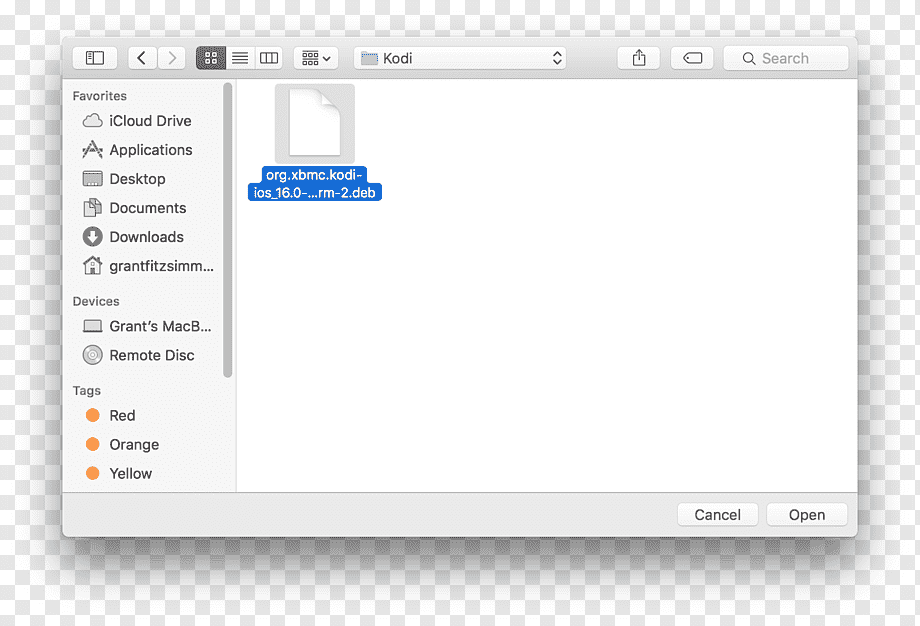
Task: Click the Downloads arrow icon
Action: tap(92, 236)
